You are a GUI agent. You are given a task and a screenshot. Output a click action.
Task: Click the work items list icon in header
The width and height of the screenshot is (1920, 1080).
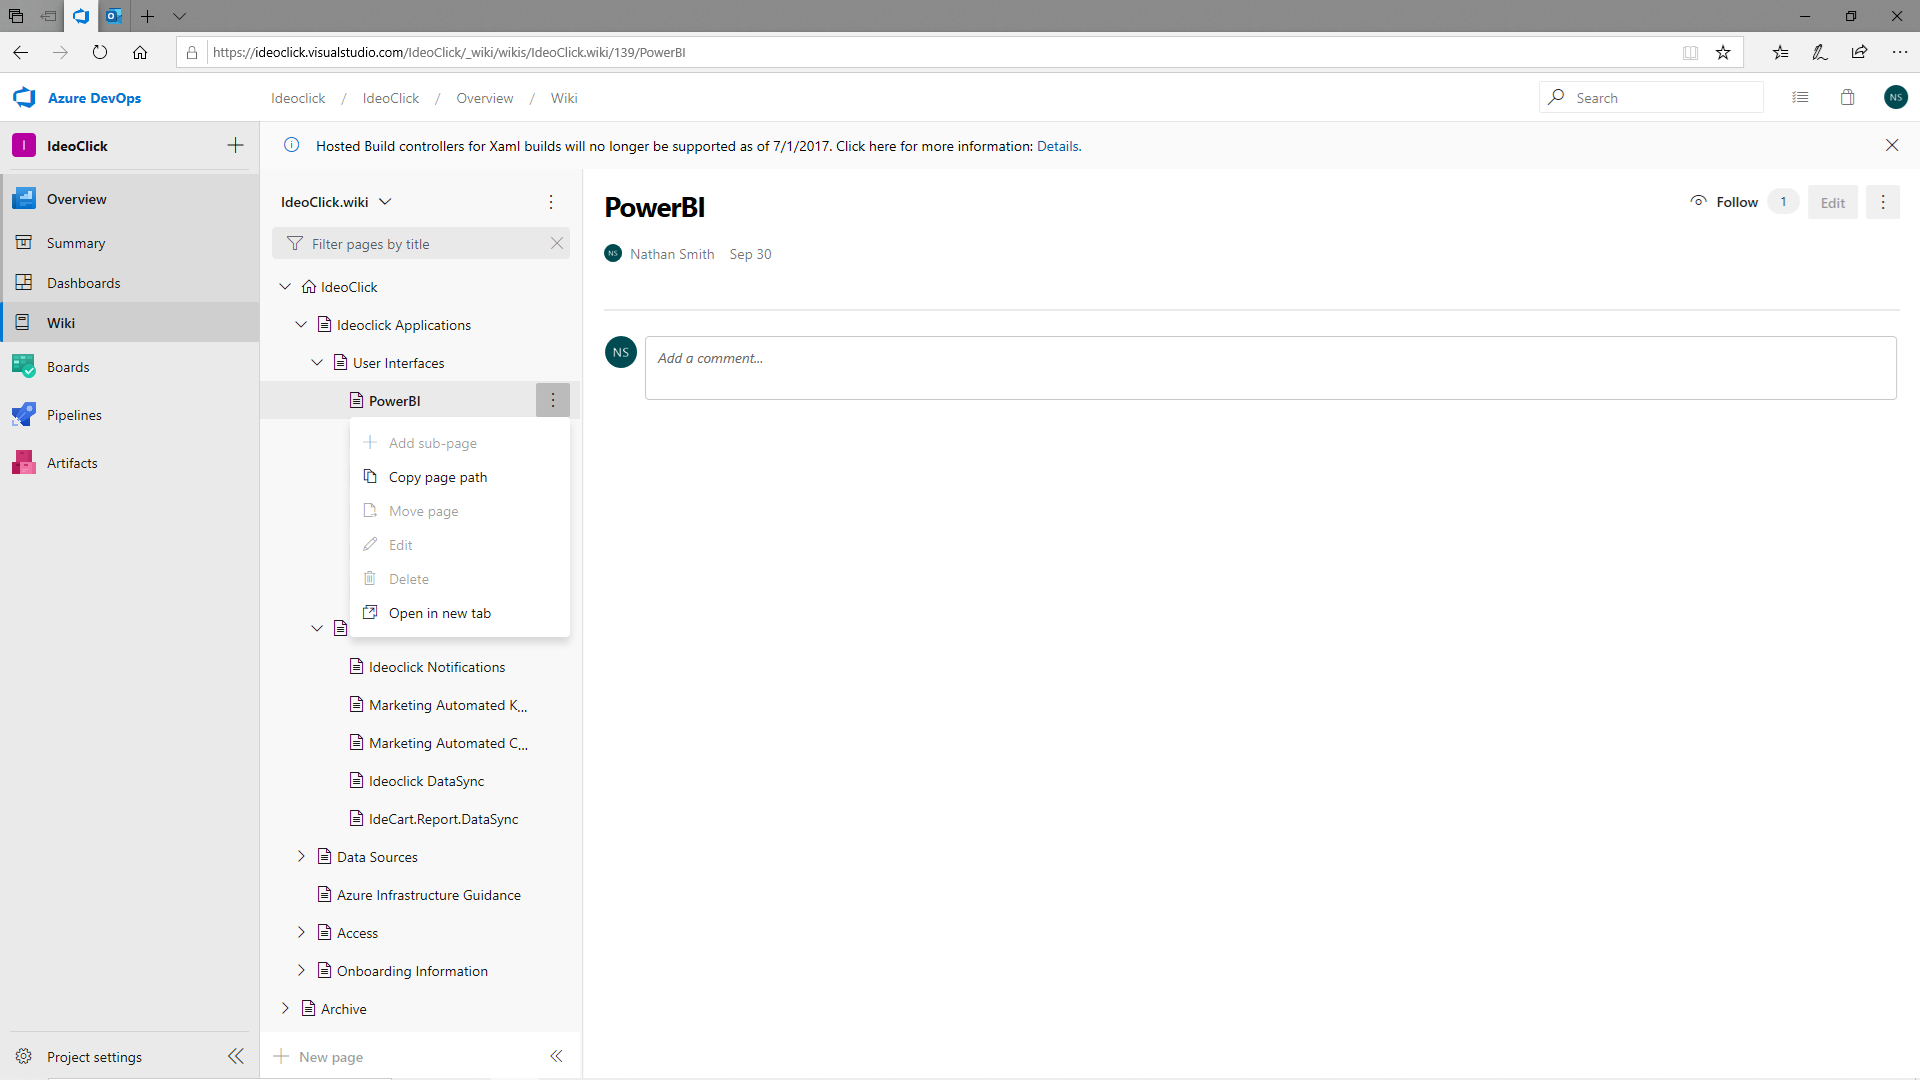1800,98
